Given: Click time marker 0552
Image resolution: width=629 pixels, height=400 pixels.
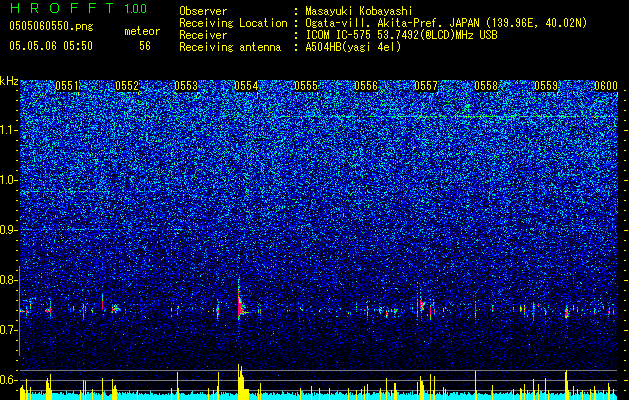Looking at the screenshot, I should 127,86.
